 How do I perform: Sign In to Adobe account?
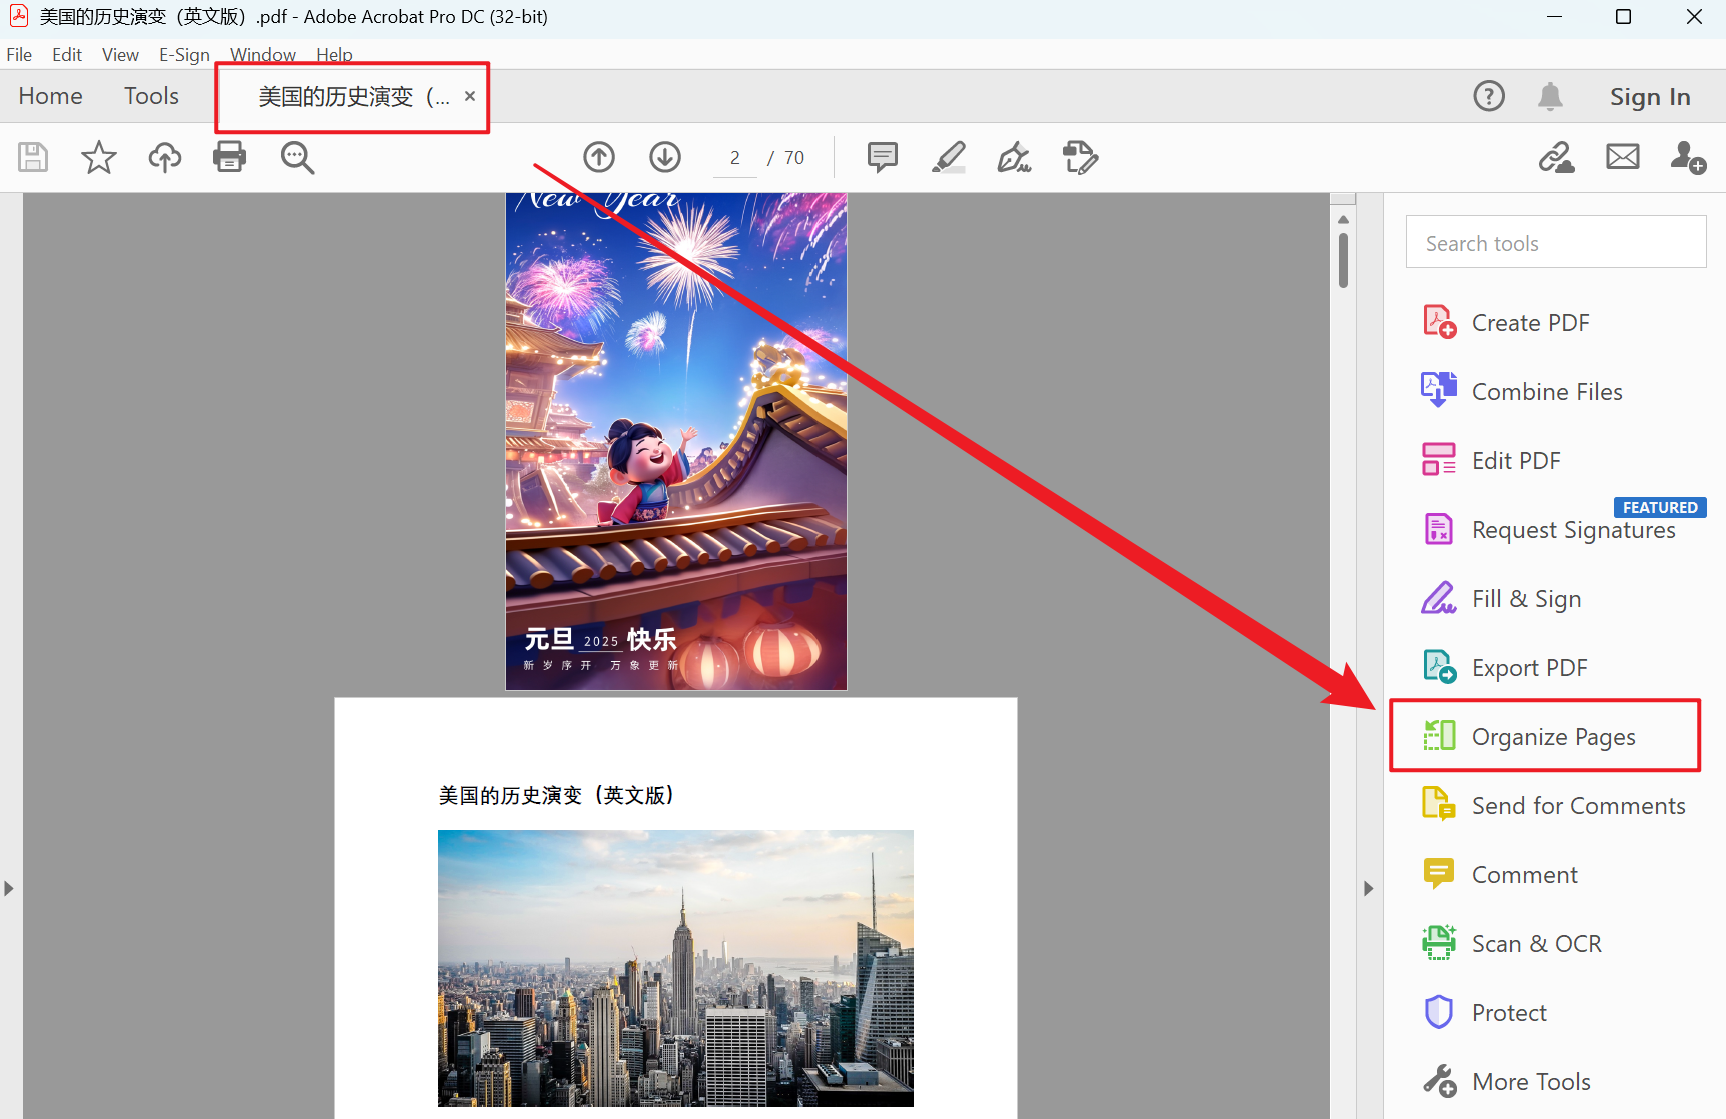pyautogui.click(x=1650, y=96)
